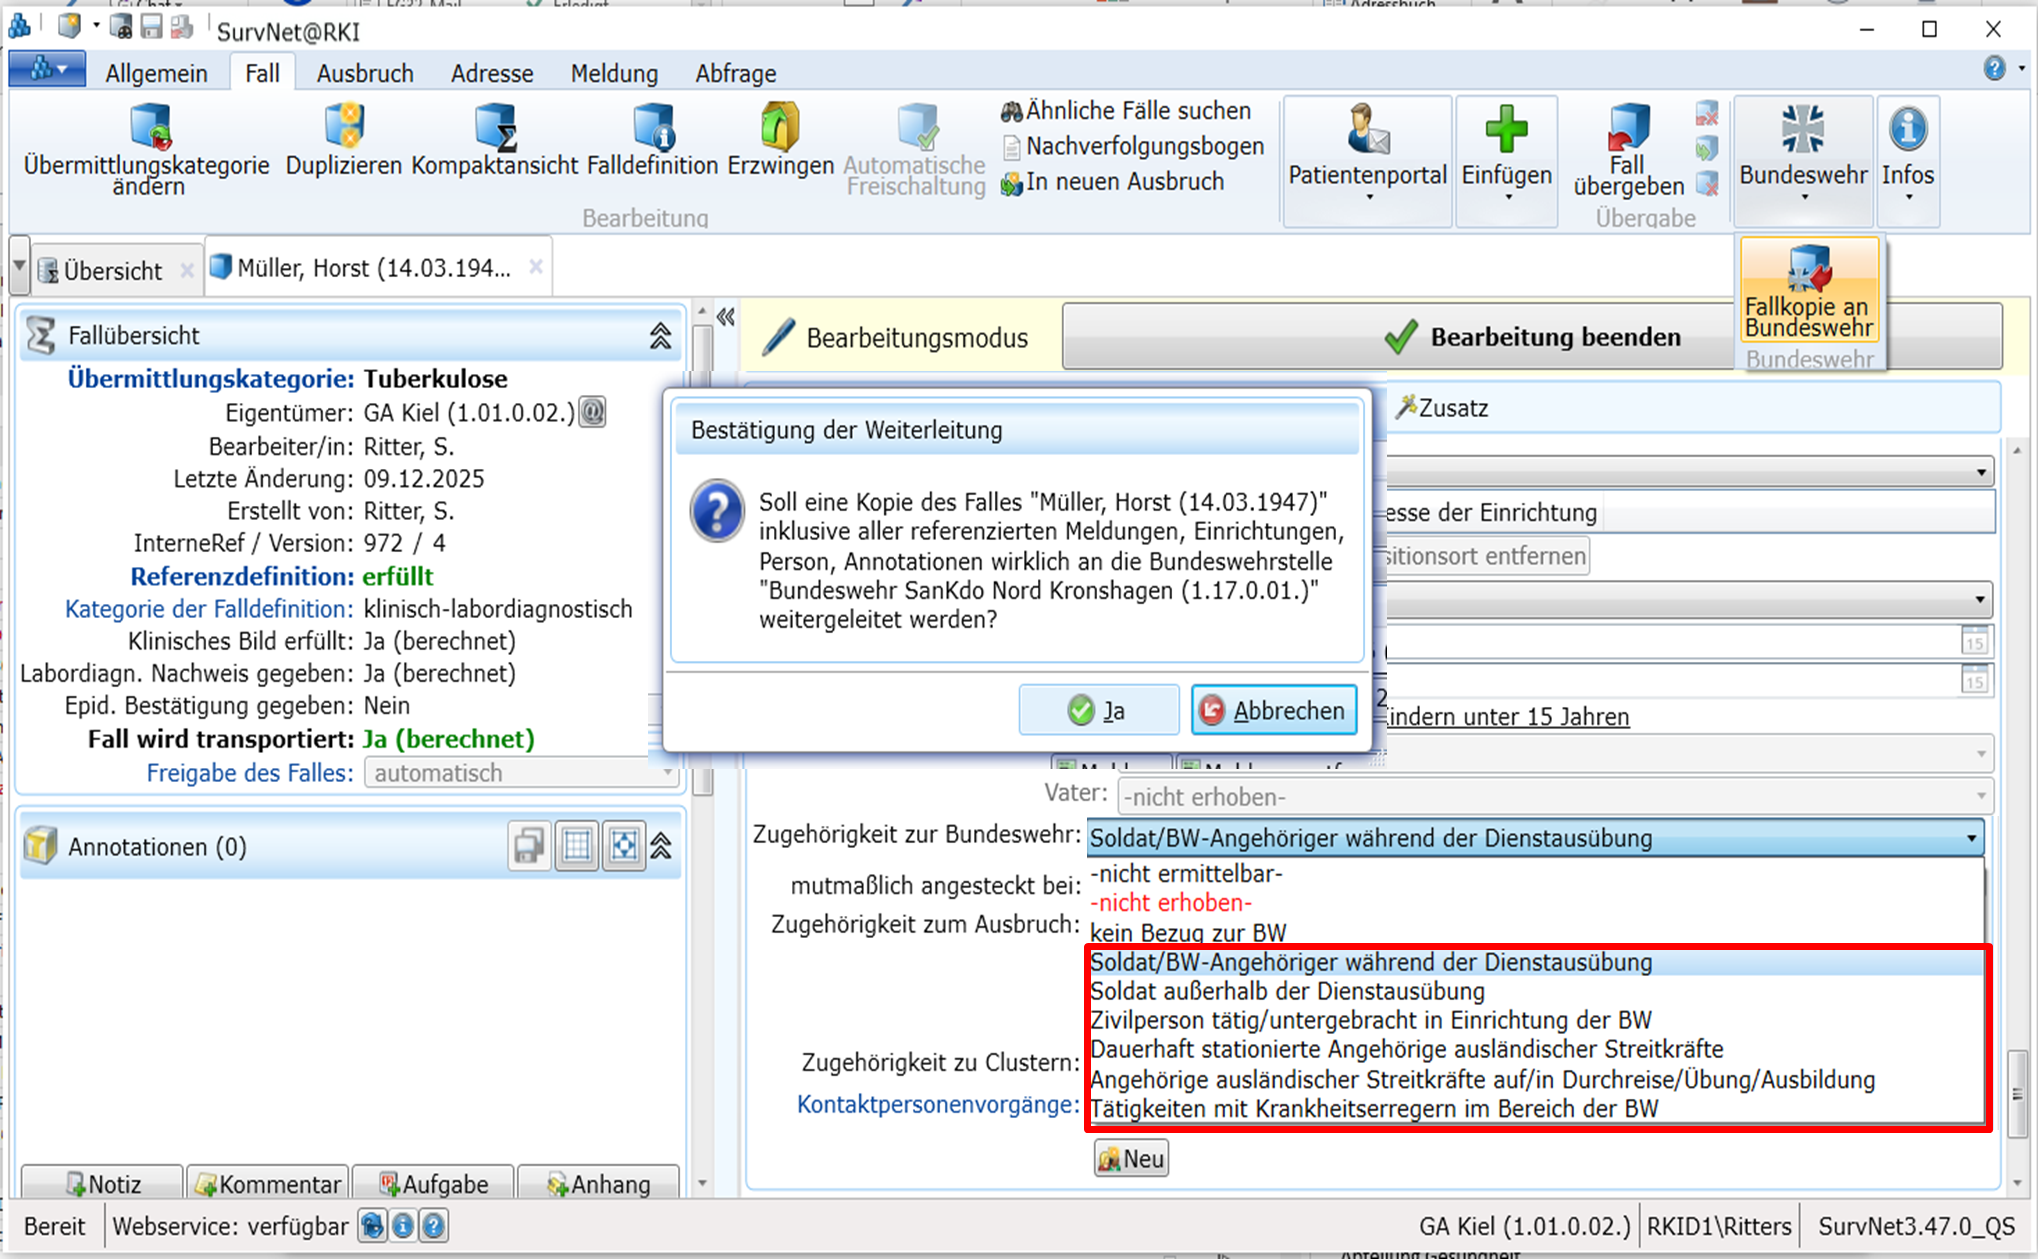Click the @ icon beside Eigentümer
The width and height of the screenshot is (2038, 1259).
tap(593, 412)
